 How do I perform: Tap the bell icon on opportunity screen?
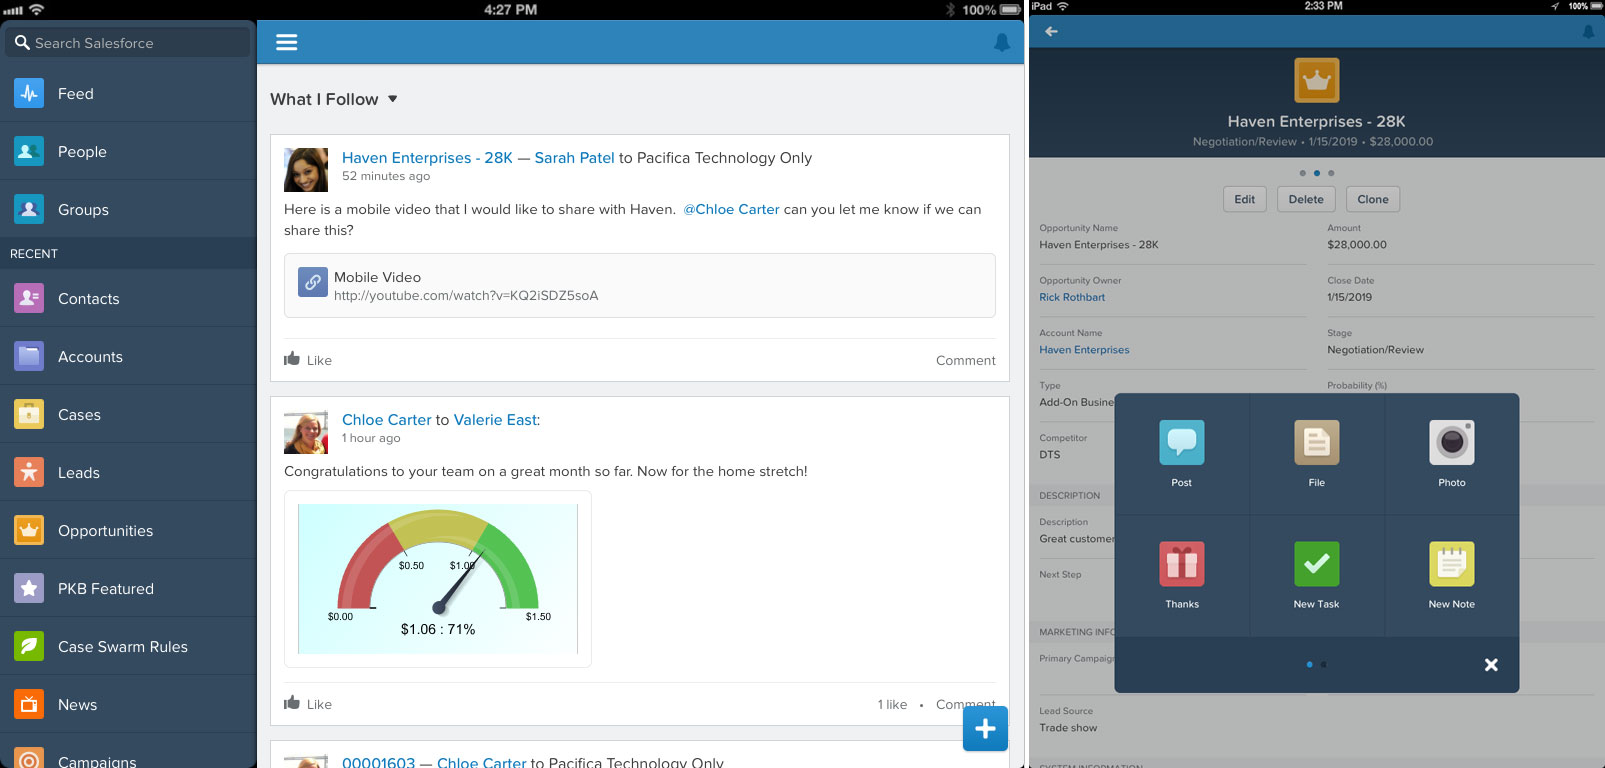point(1588,31)
